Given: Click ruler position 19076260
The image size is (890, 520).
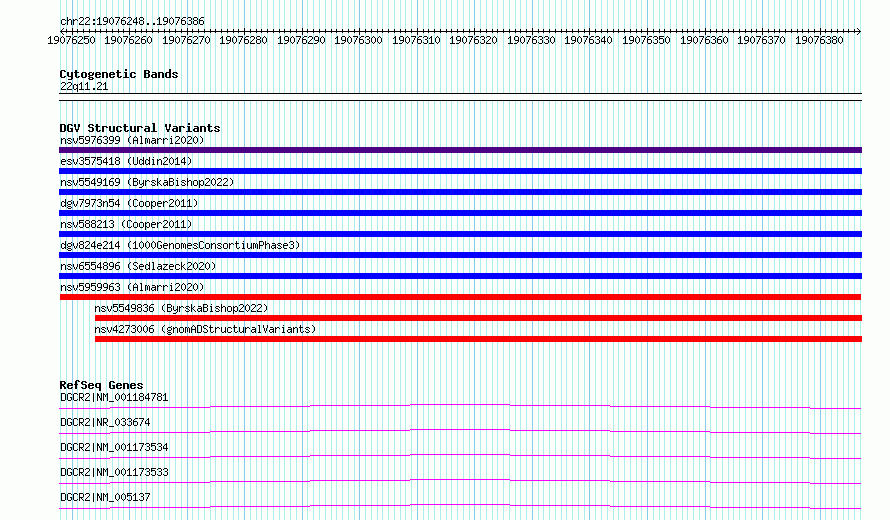Looking at the screenshot, I should point(129,40).
